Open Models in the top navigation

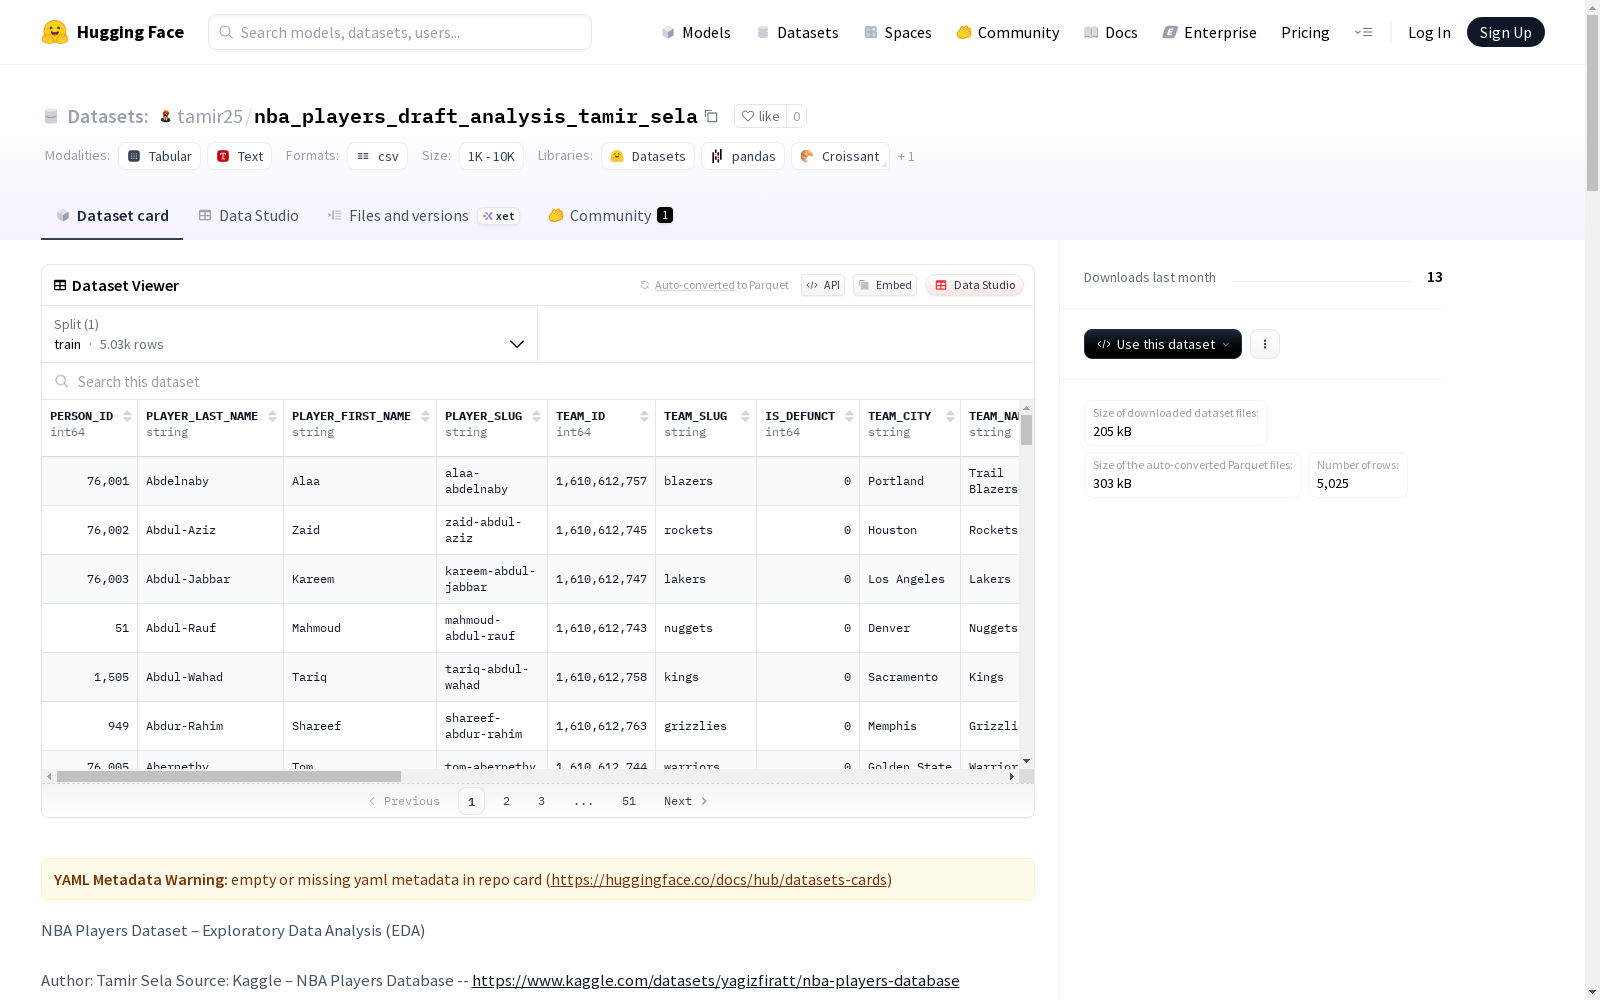(x=696, y=32)
